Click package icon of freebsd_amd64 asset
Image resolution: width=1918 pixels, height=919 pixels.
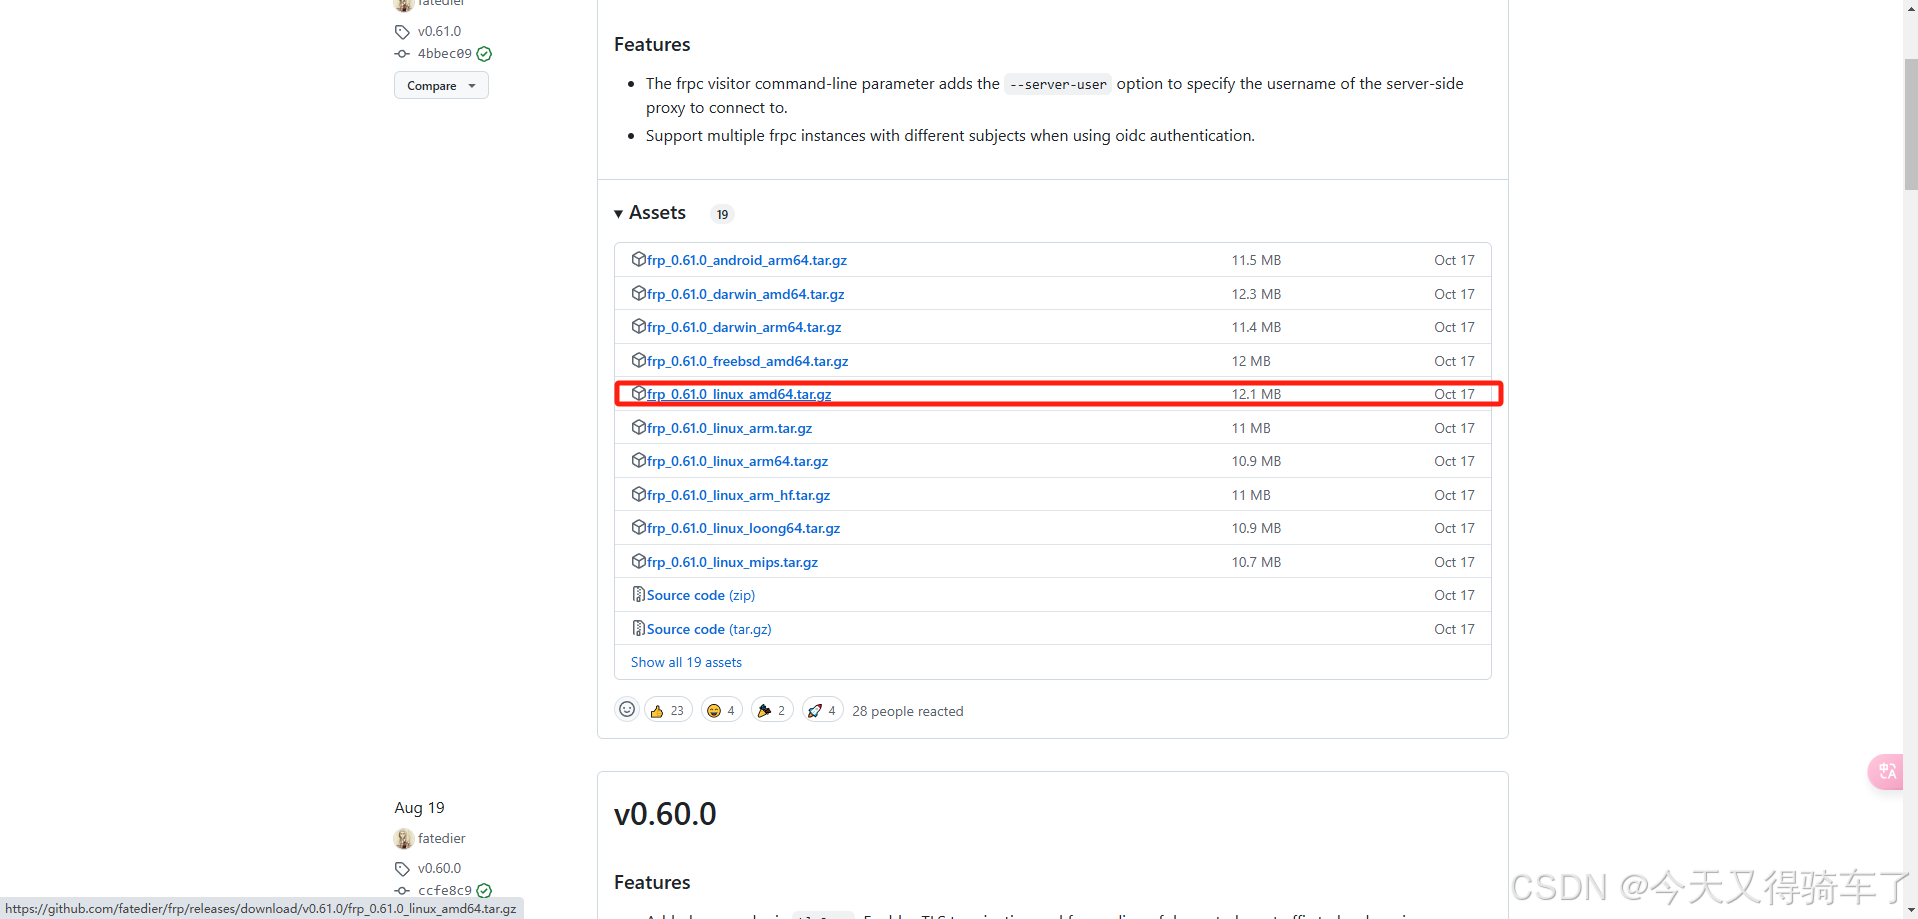point(638,360)
